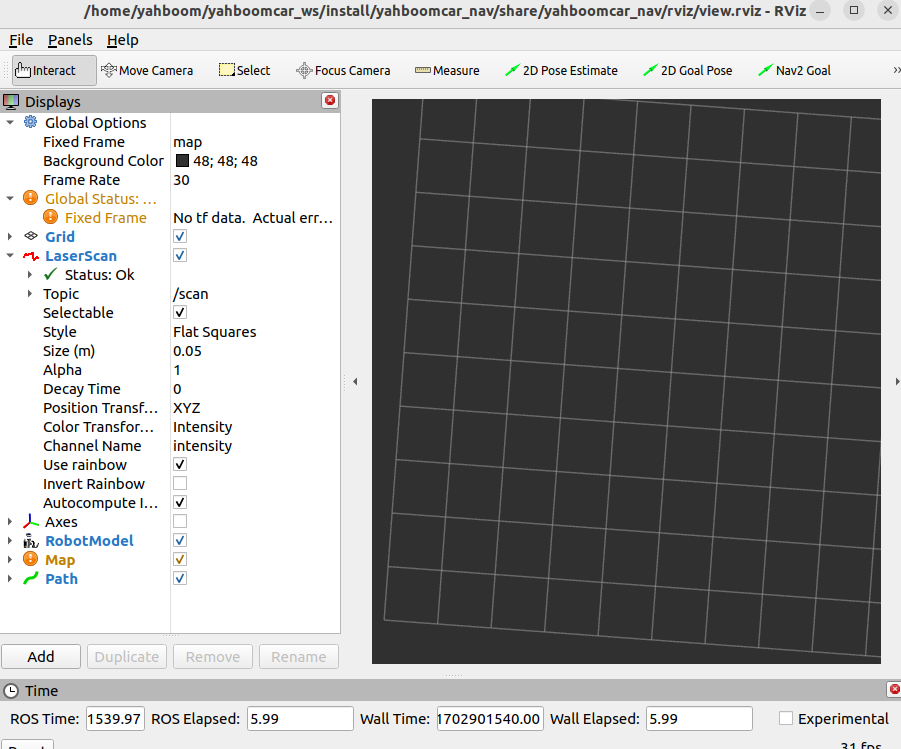Viewport: 901px width, 749px height.
Task: Pick the Nav2 Goal tool
Action: pos(794,70)
